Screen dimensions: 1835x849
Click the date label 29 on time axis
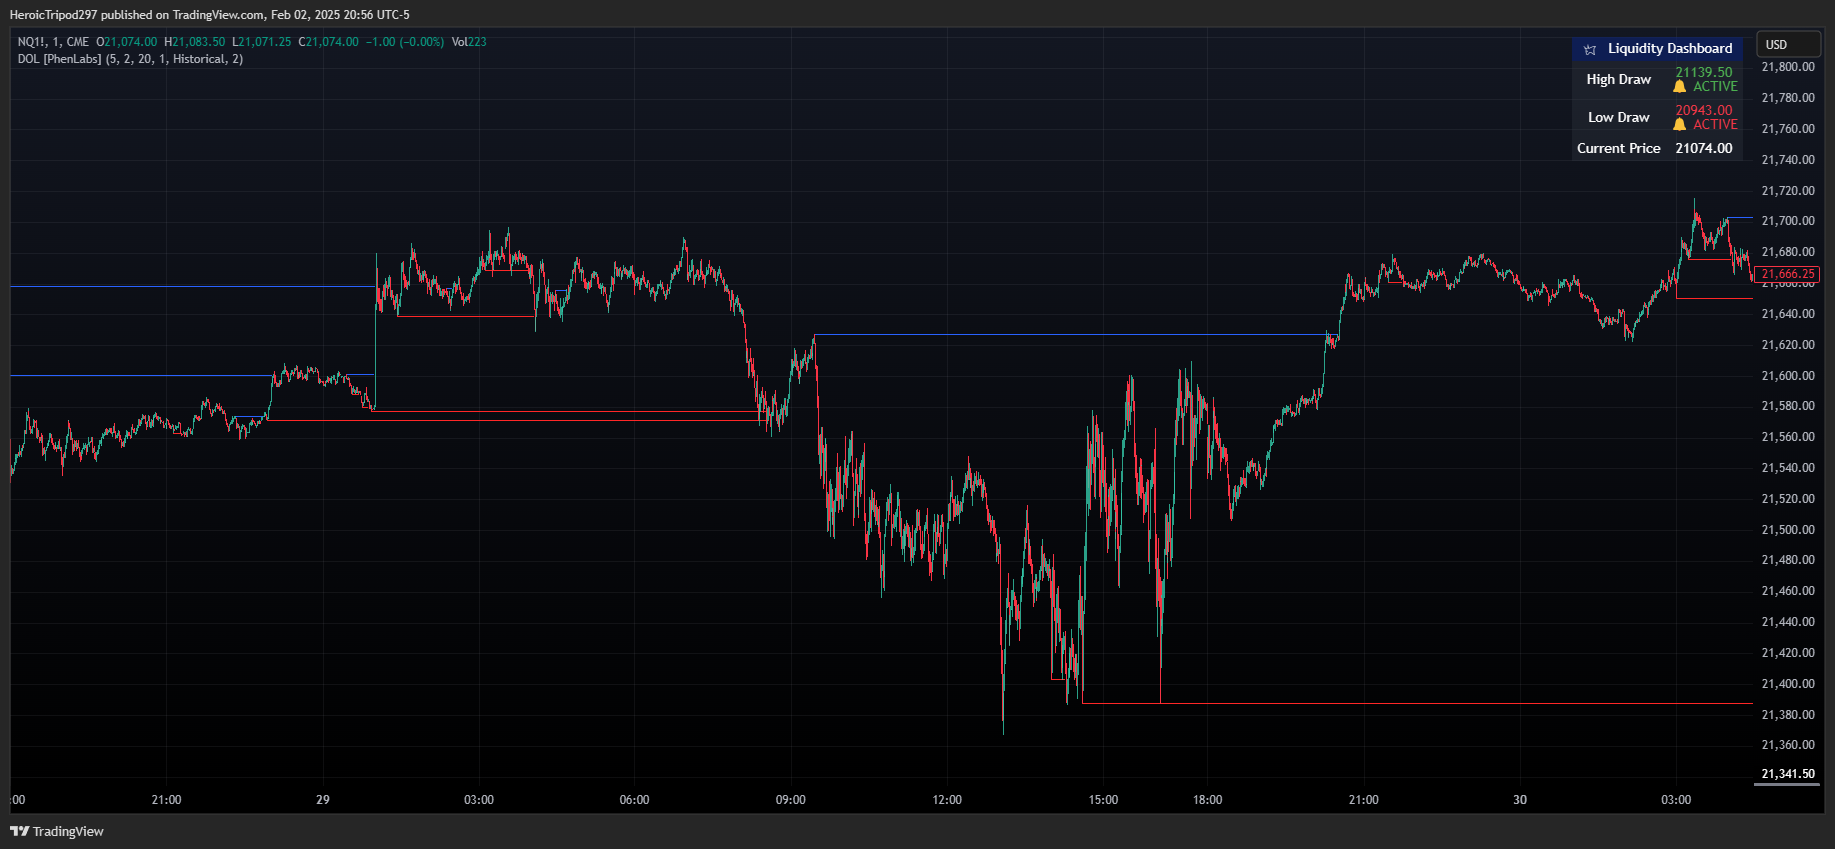pos(323,800)
